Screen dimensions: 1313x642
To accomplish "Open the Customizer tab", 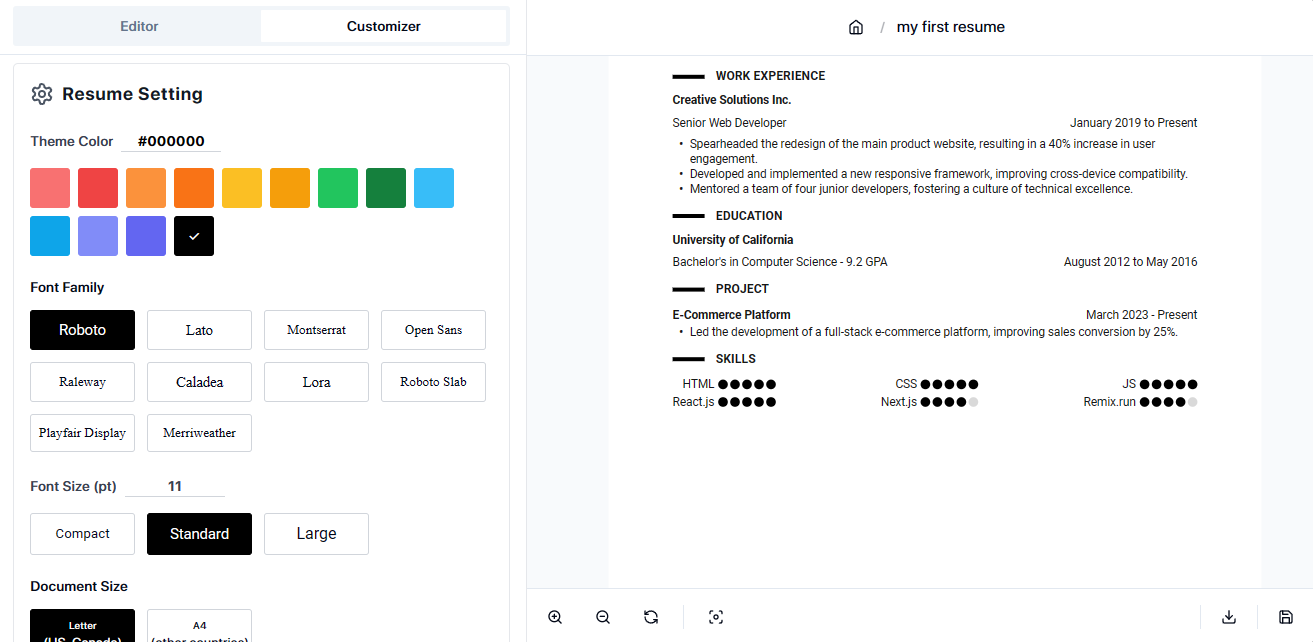I will 383,26.
